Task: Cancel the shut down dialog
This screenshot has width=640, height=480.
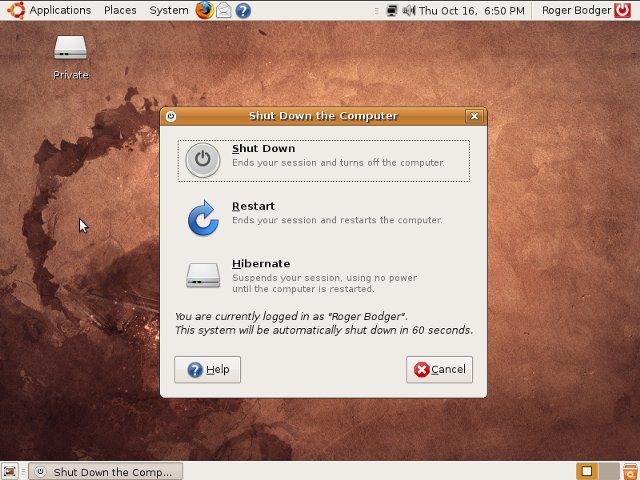Action: pyautogui.click(x=440, y=369)
